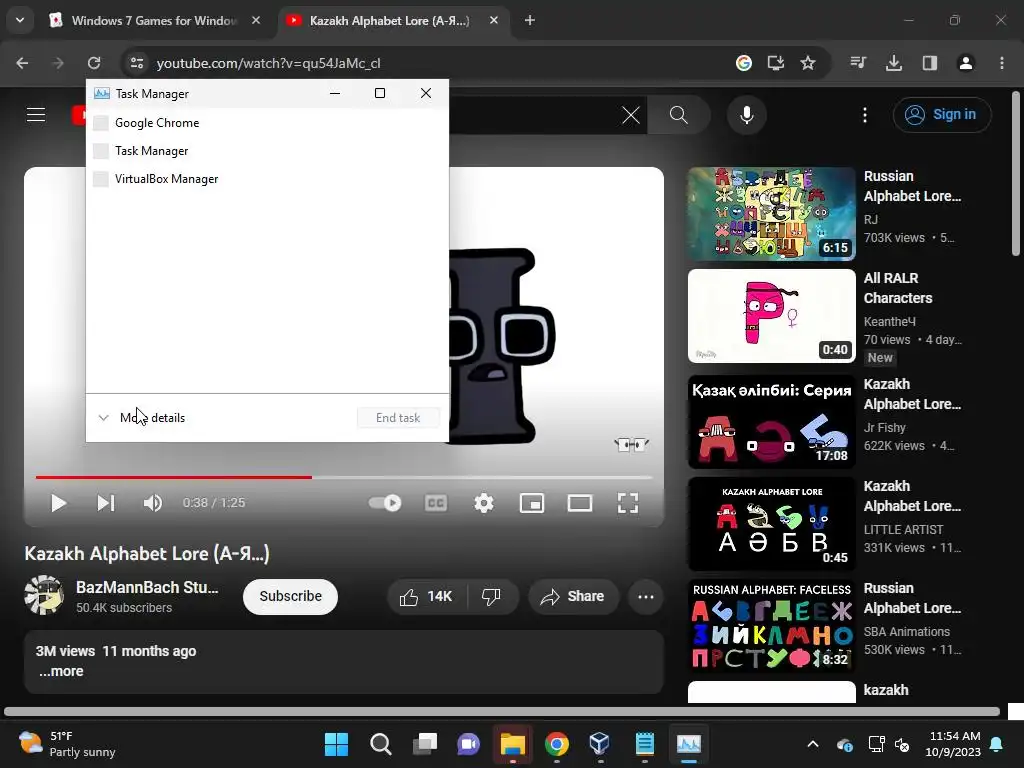This screenshot has height=768, width=1024.
Task: Open the Chrome profile icon
Action: coord(966,63)
